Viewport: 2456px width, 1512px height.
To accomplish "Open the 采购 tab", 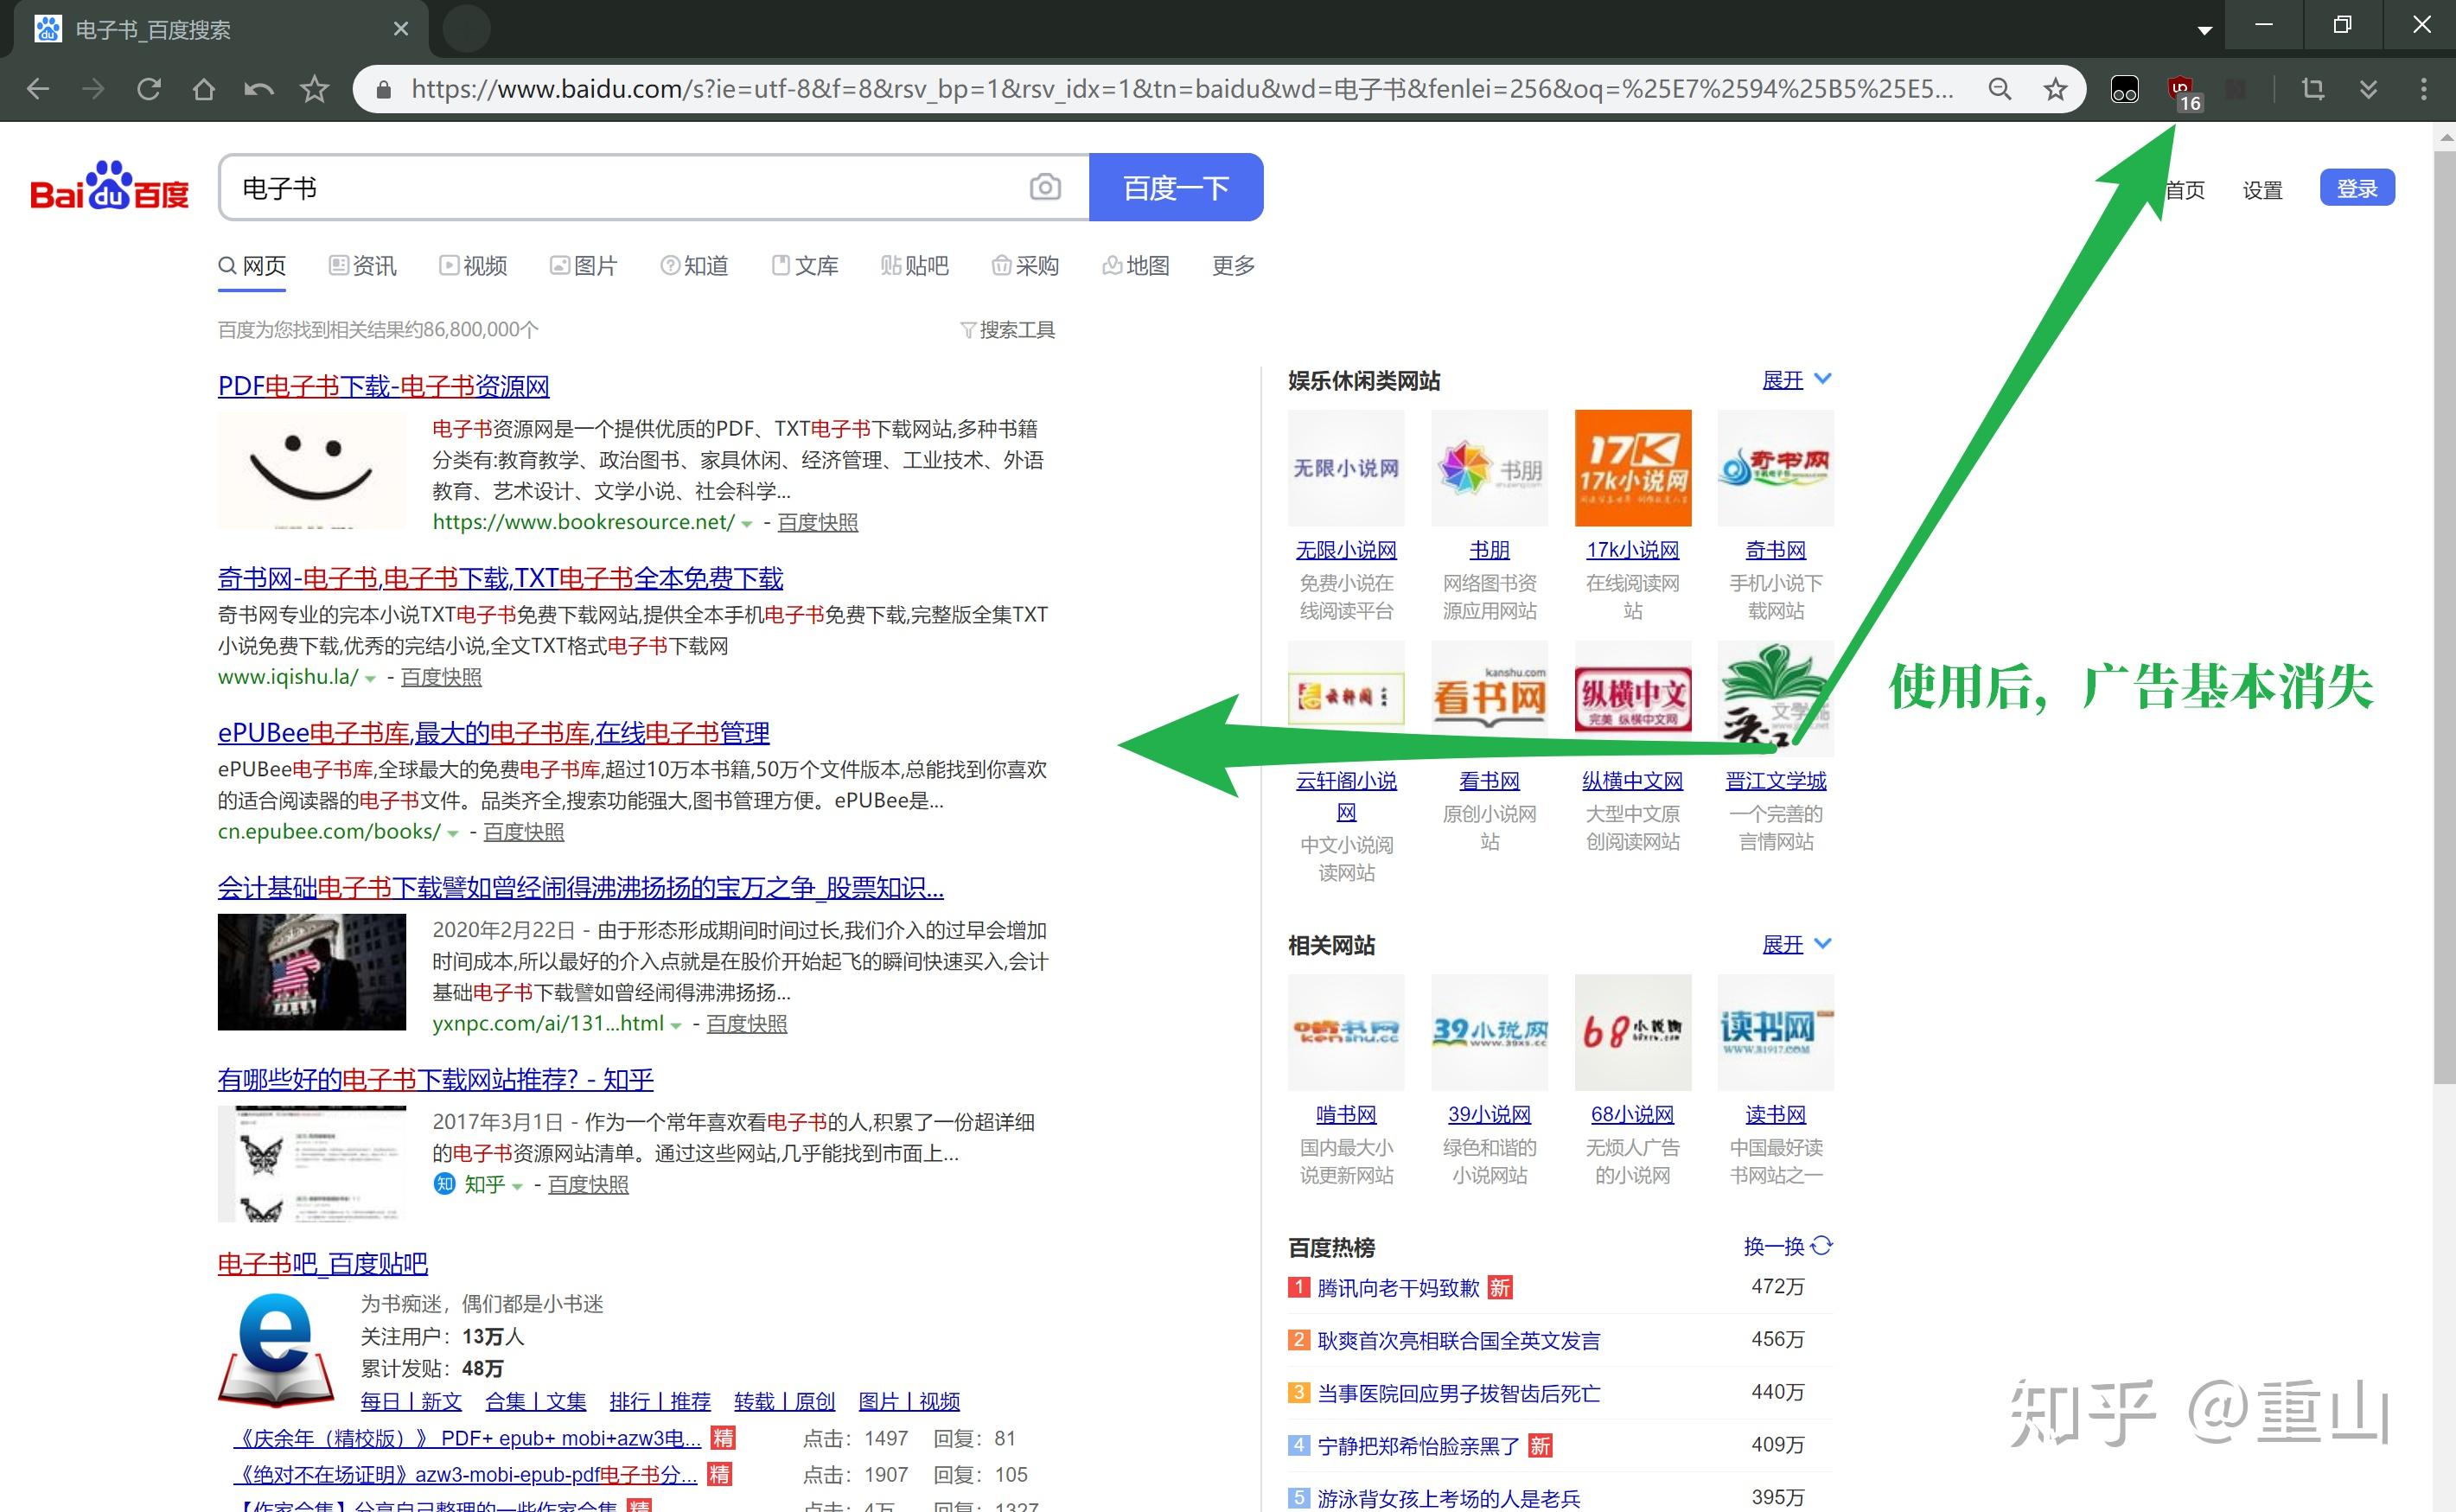I will [x=1025, y=266].
